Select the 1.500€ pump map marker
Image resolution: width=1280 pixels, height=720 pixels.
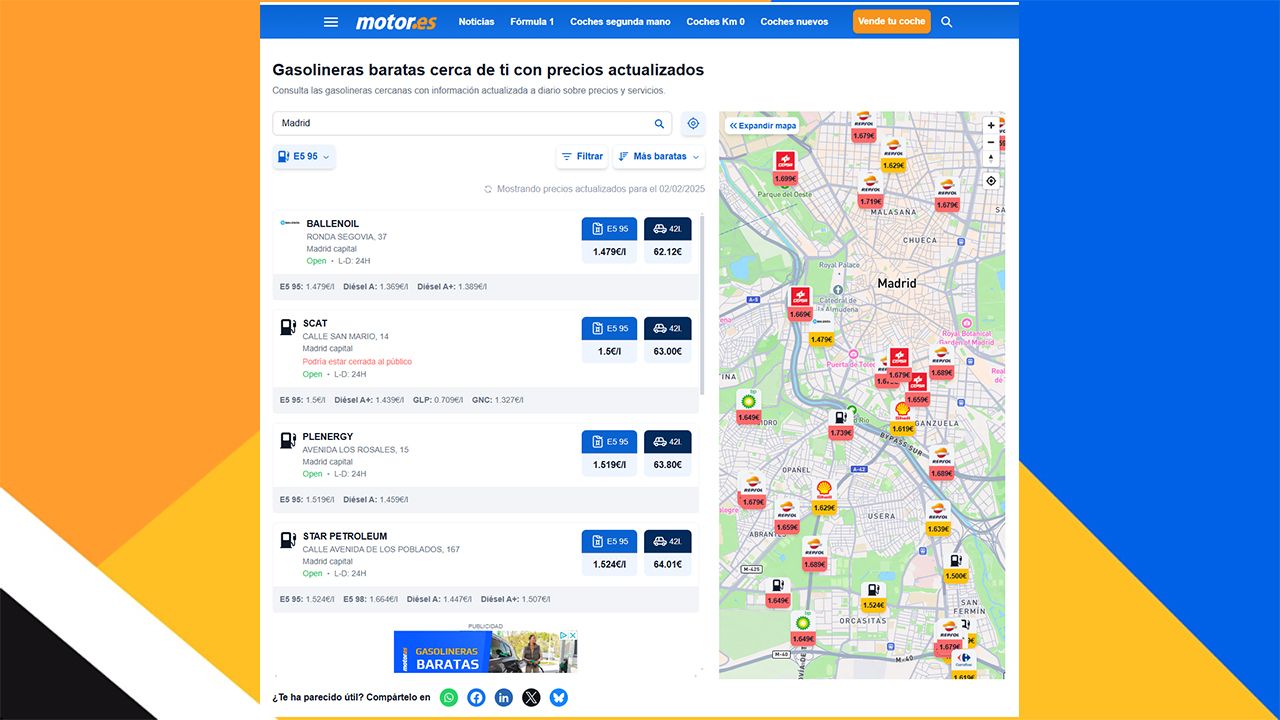point(956,567)
